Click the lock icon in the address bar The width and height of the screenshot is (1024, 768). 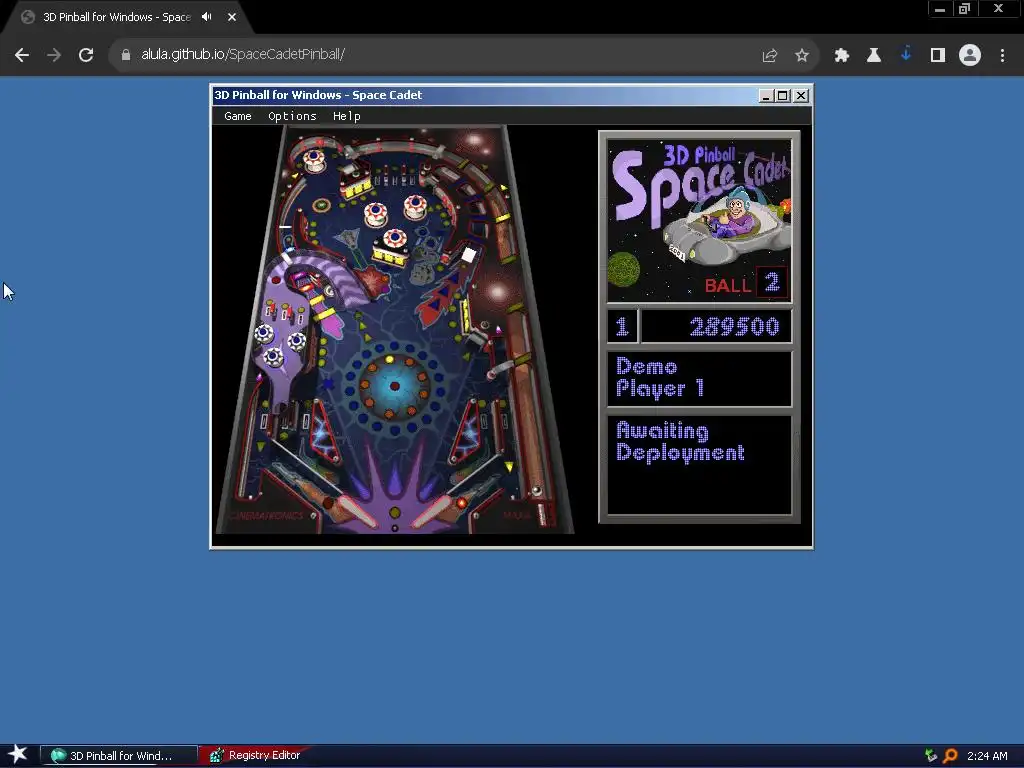[x=125, y=55]
